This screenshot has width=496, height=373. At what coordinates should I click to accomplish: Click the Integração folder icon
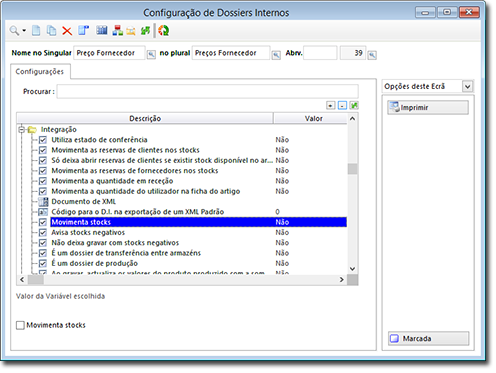[32, 129]
